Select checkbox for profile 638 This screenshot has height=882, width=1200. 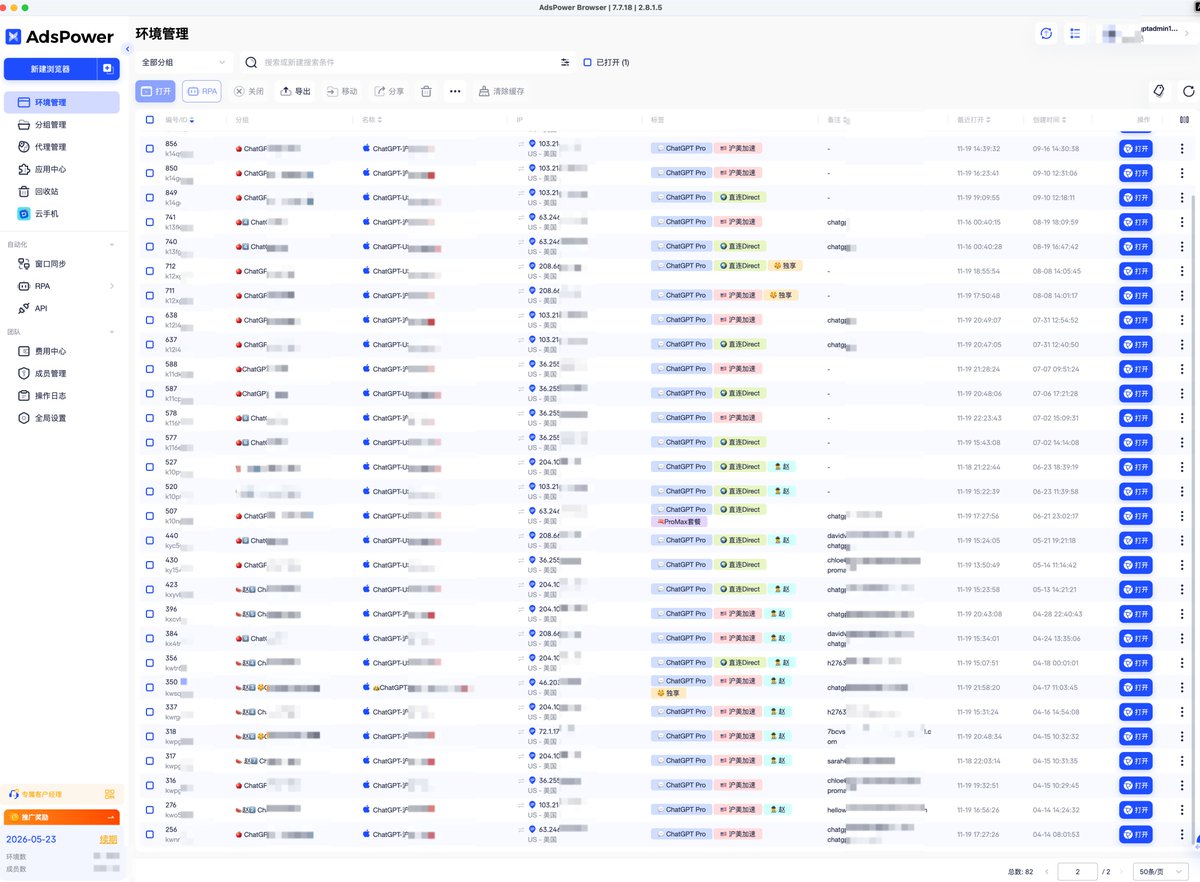(x=150, y=320)
